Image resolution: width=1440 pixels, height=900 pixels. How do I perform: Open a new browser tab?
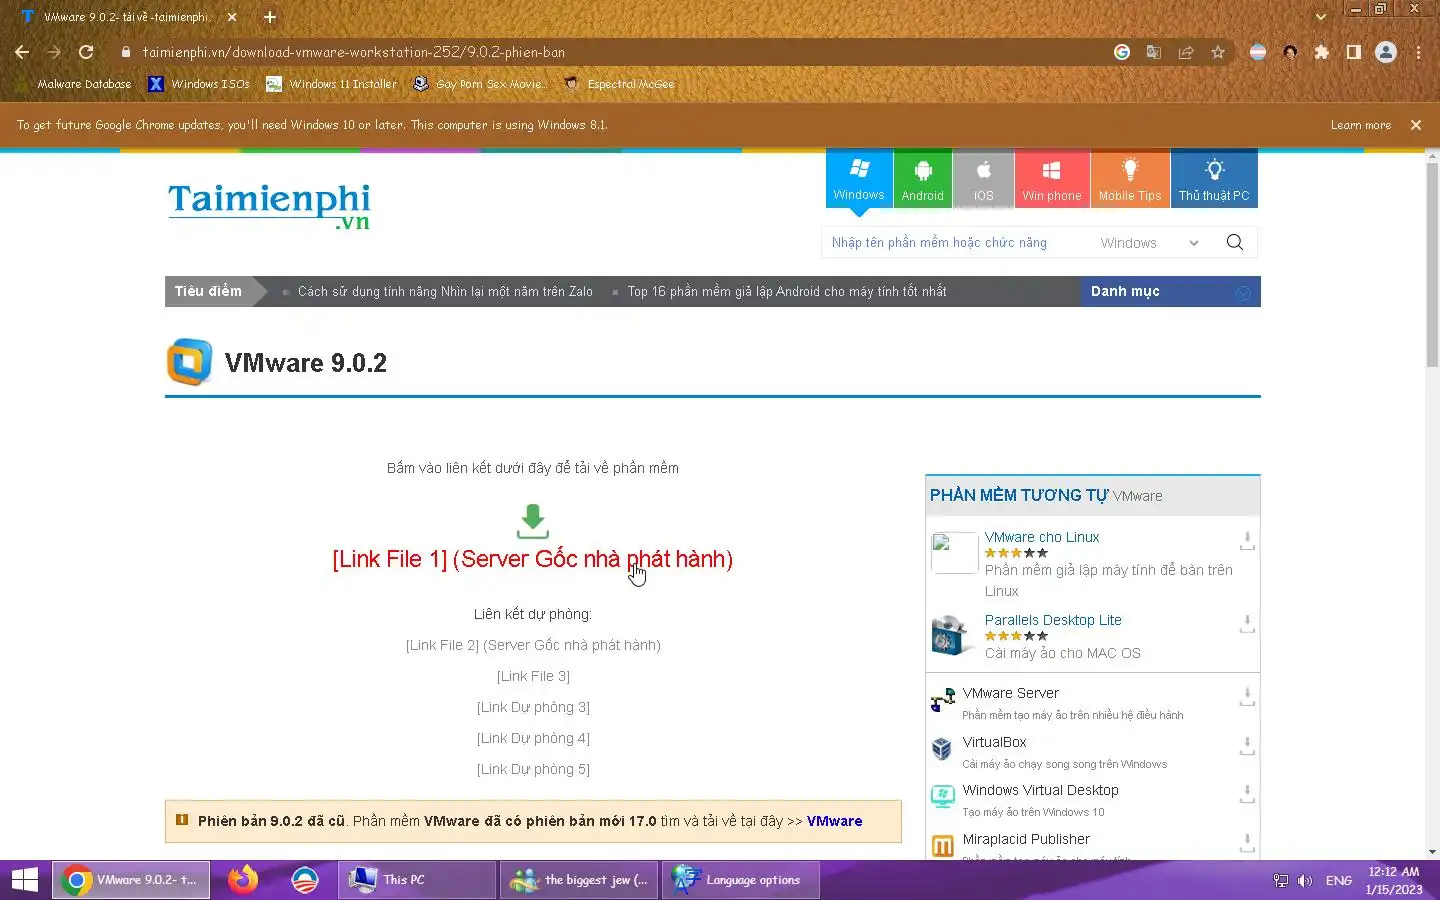coord(270,17)
